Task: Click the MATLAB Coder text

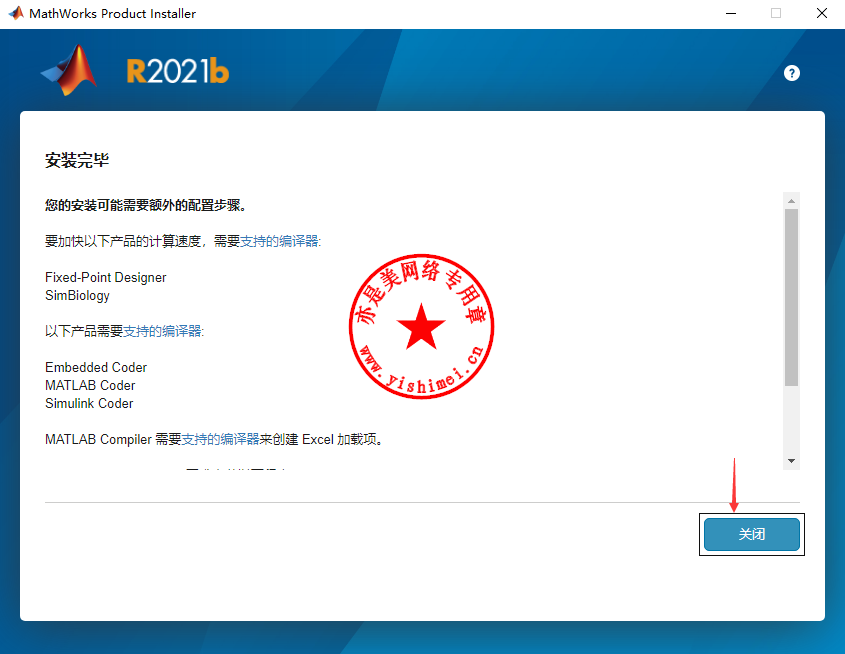Action: pos(90,385)
